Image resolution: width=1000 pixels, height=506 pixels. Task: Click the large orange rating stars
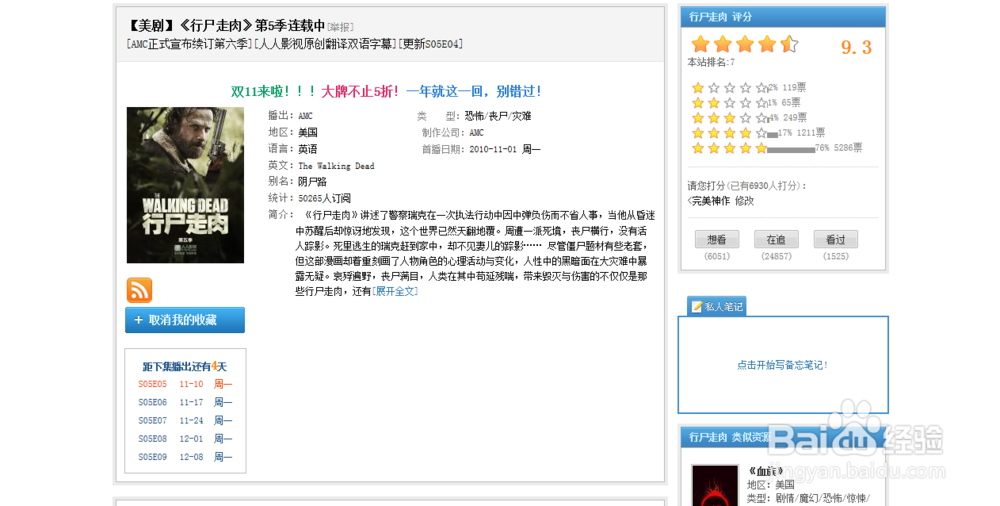744,44
